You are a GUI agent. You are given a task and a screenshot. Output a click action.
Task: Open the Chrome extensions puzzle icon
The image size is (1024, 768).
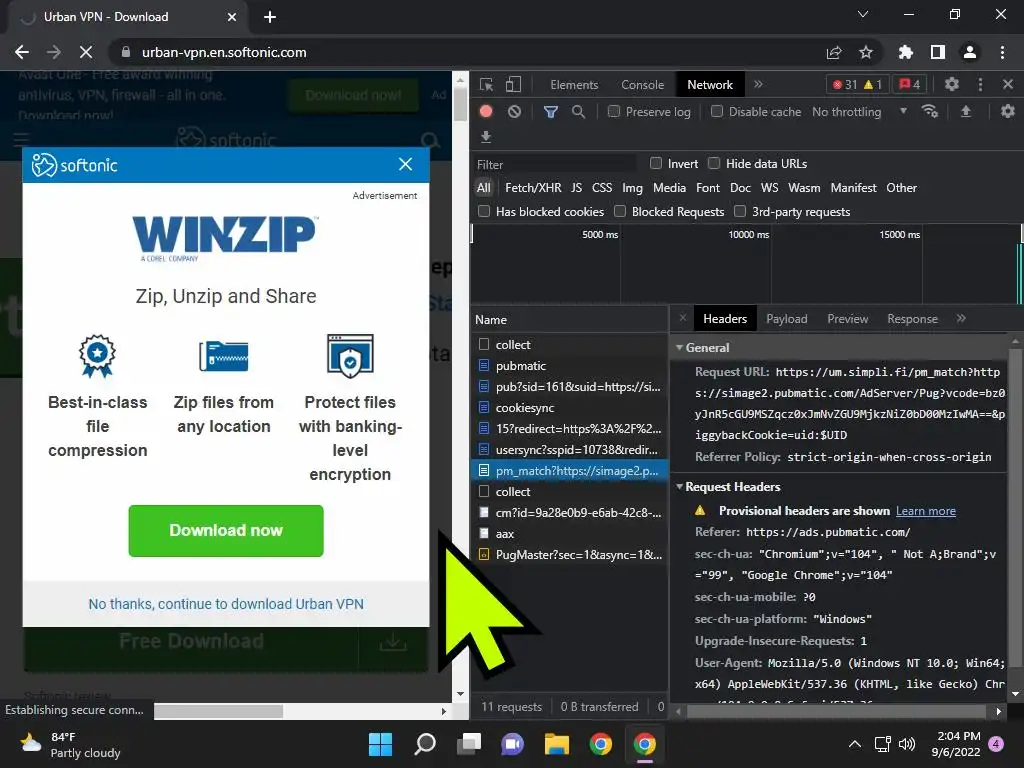[906, 52]
